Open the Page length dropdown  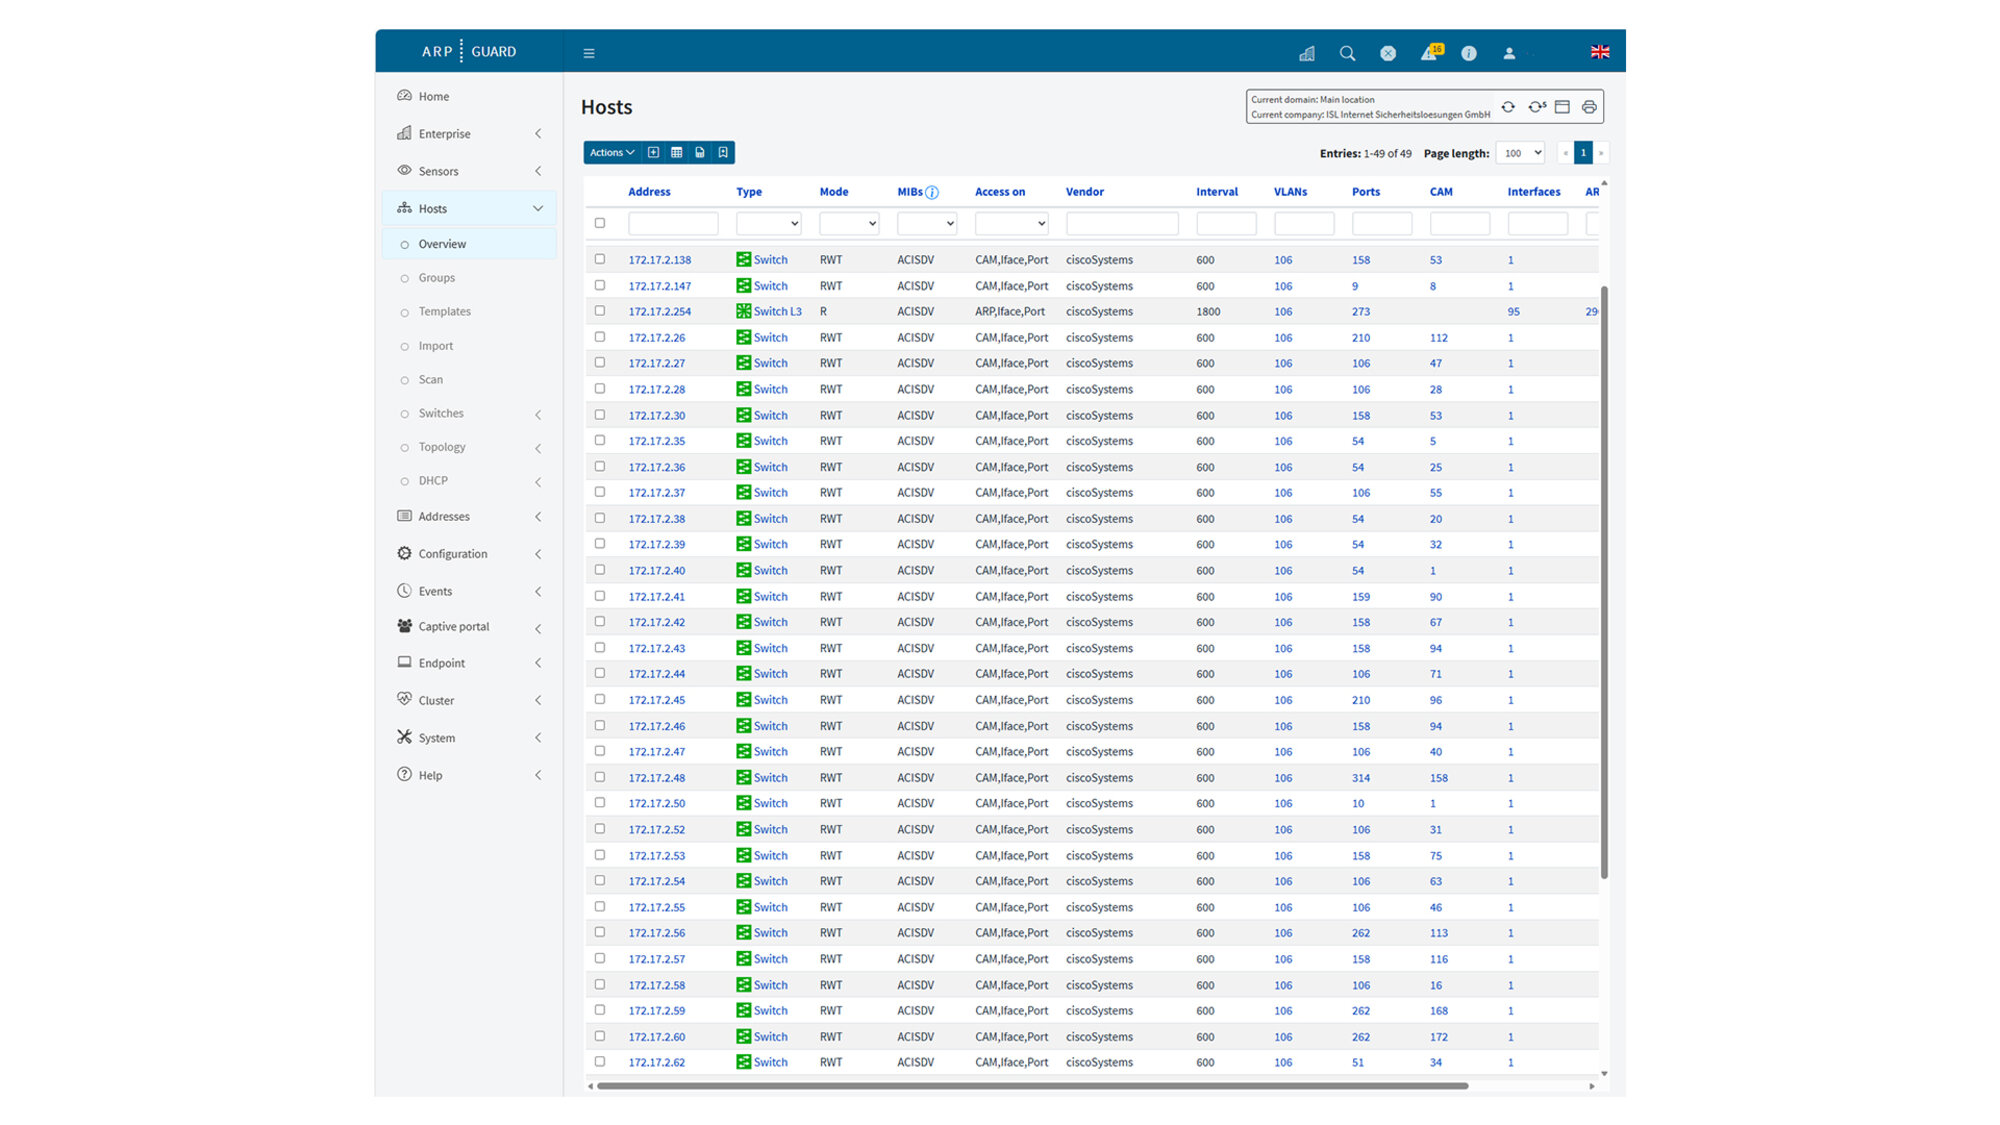tap(1521, 153)
